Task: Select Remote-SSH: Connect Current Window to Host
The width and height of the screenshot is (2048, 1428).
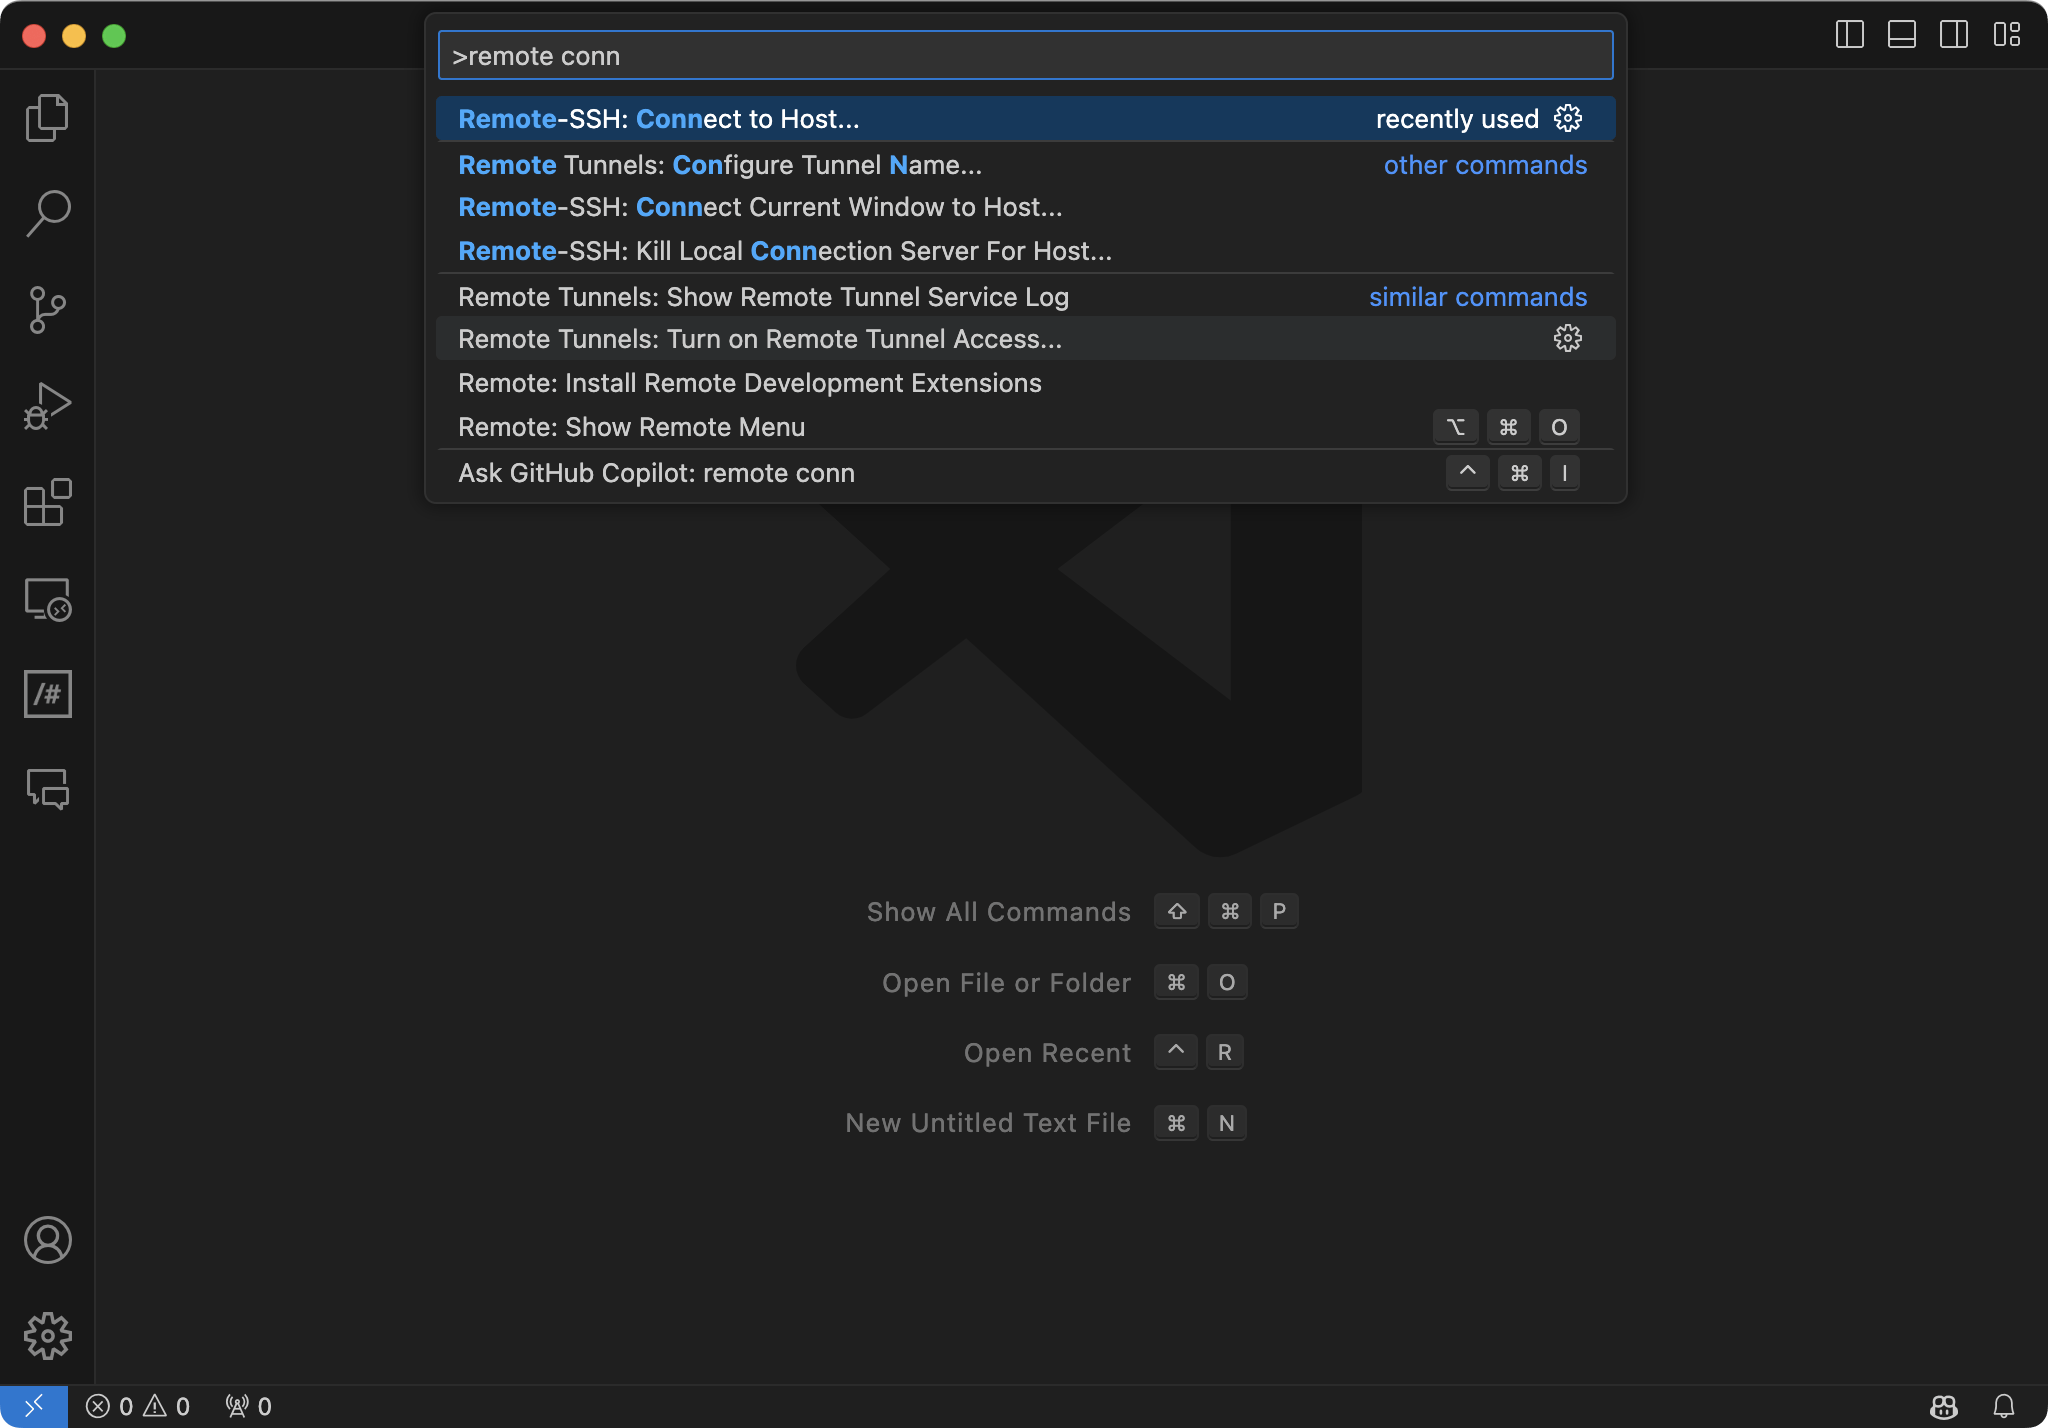Action: coord(1026,207)
